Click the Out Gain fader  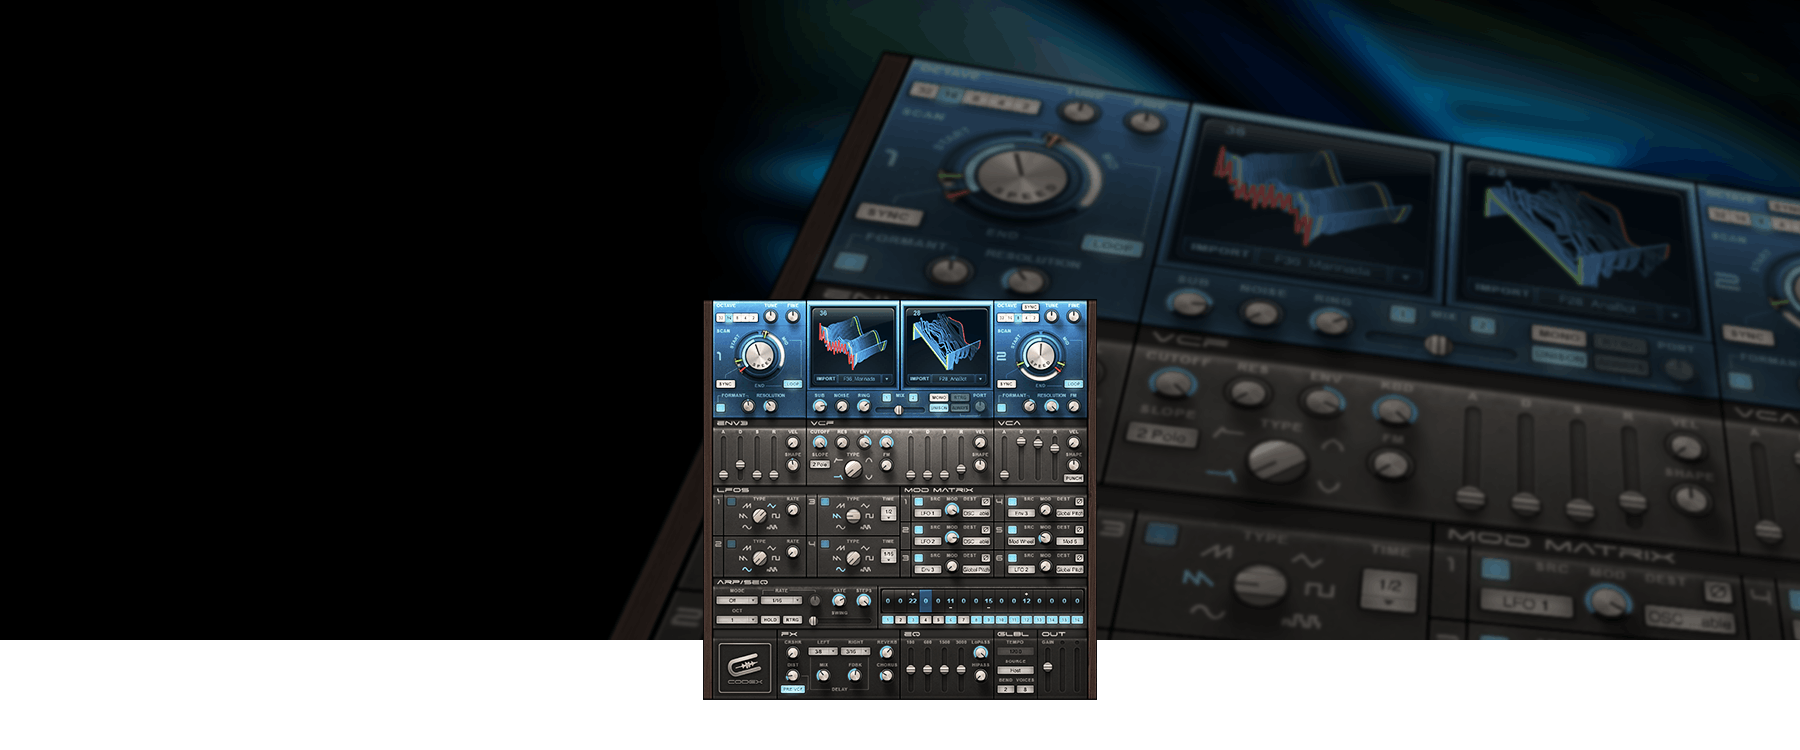(x=1048, y=667)
